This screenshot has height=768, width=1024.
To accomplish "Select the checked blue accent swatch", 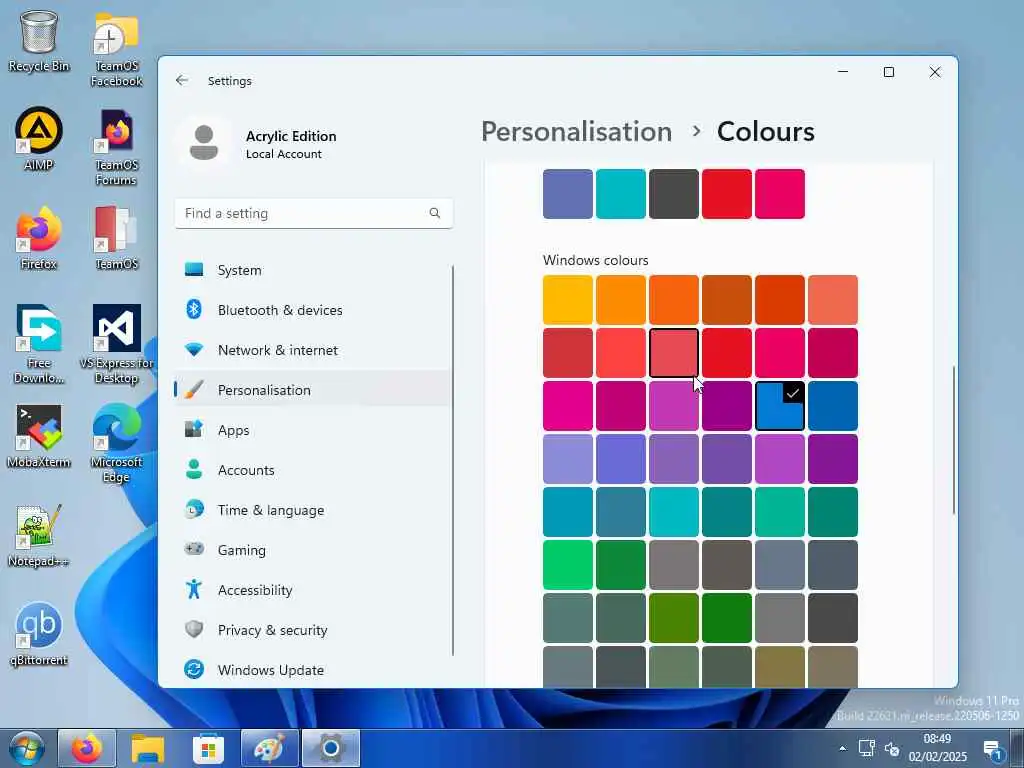I will (780, 406).
